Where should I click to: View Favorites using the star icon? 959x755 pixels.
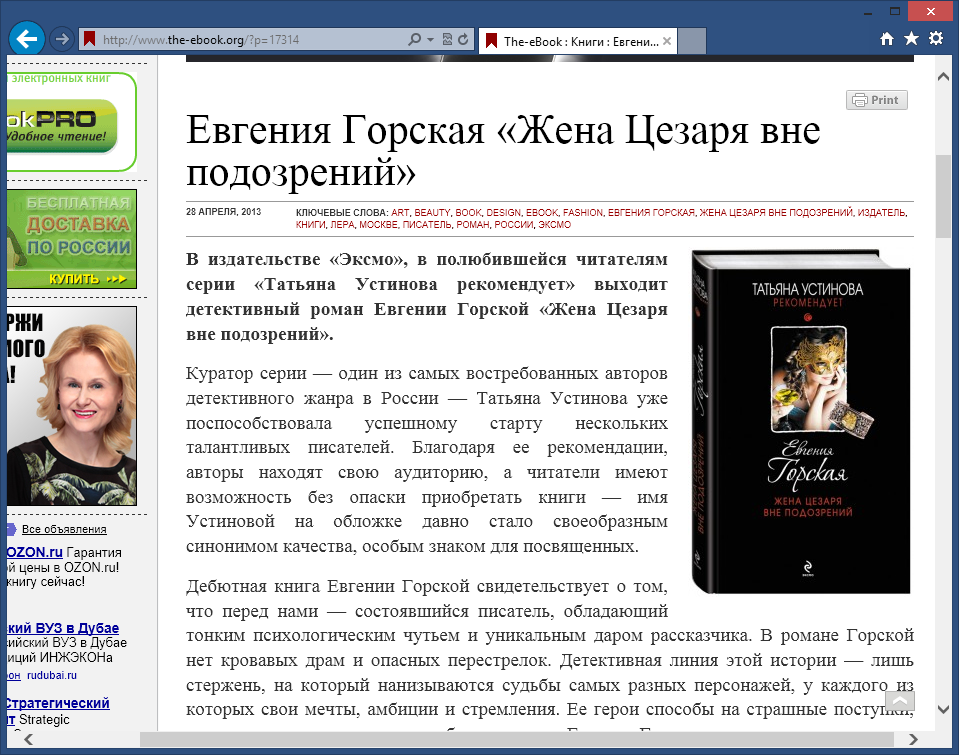pyautogui.click(x=911, y=36)
